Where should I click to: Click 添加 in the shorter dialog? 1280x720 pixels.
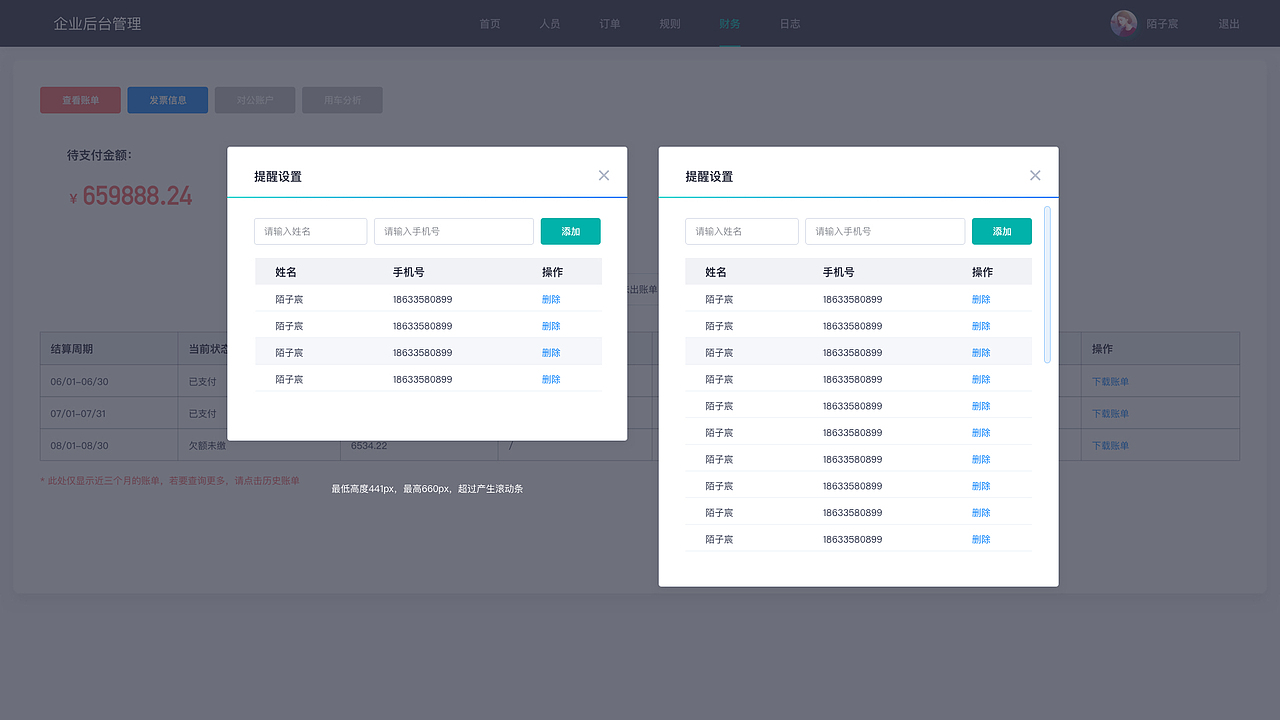click(x=571, y=231)
